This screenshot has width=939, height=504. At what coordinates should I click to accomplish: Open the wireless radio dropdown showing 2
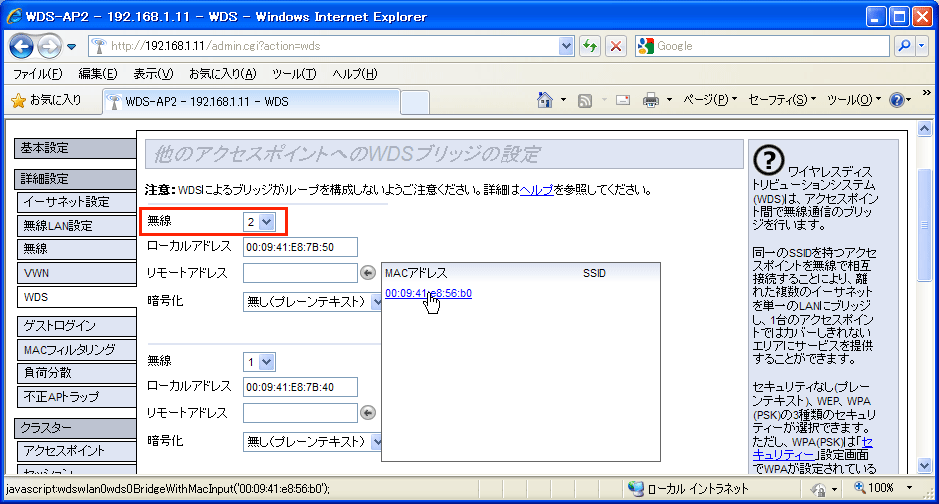(x=259, y=221)
